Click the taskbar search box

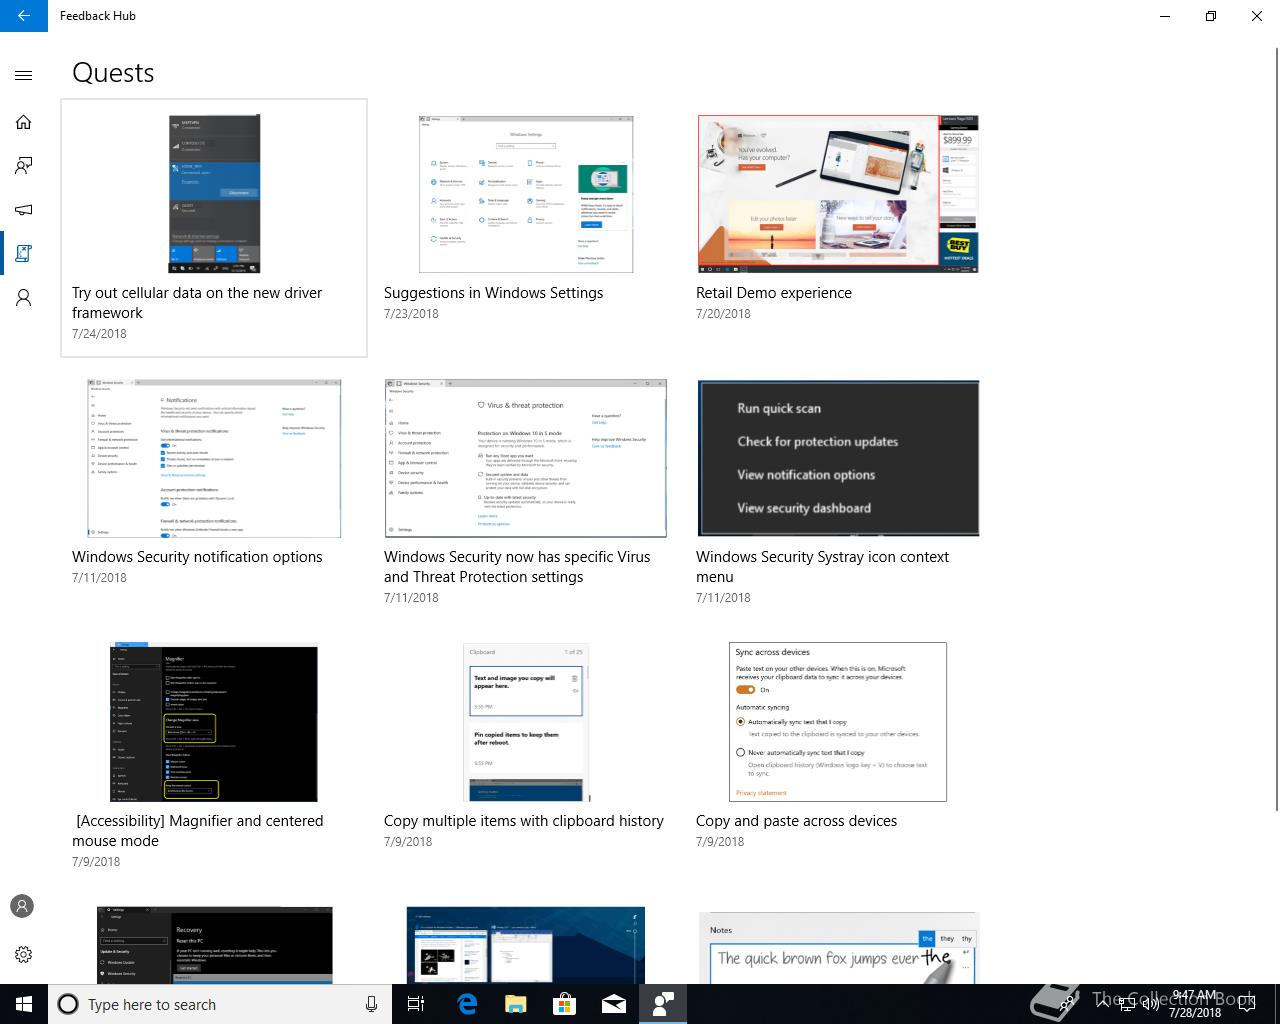point(219,1004)
